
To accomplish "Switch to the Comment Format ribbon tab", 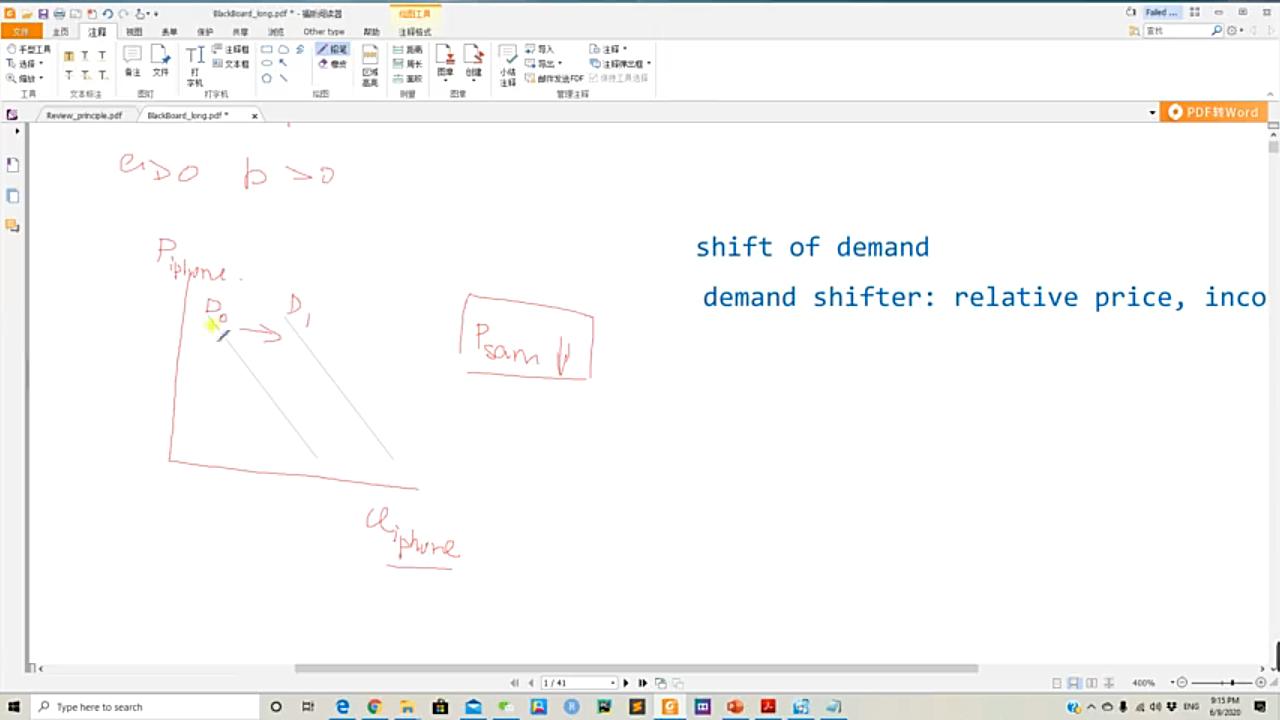I will click(414, 32).
